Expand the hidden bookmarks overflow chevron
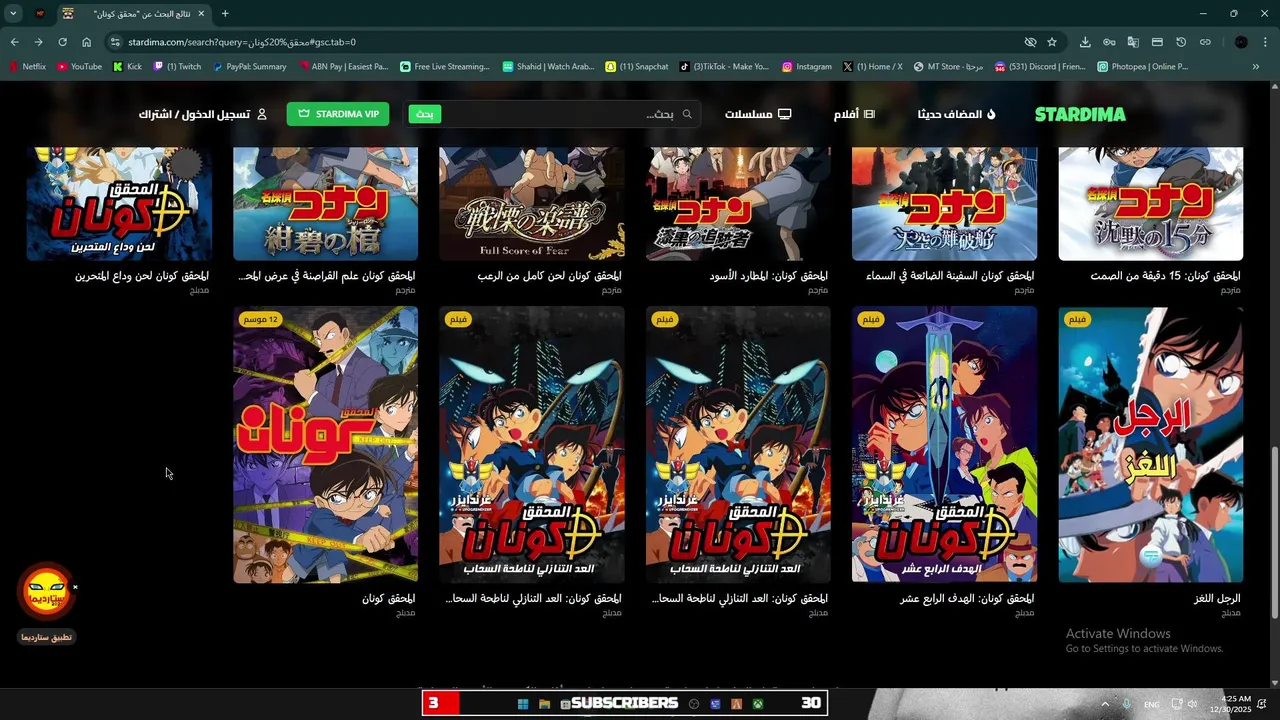 click(1256, 67)
